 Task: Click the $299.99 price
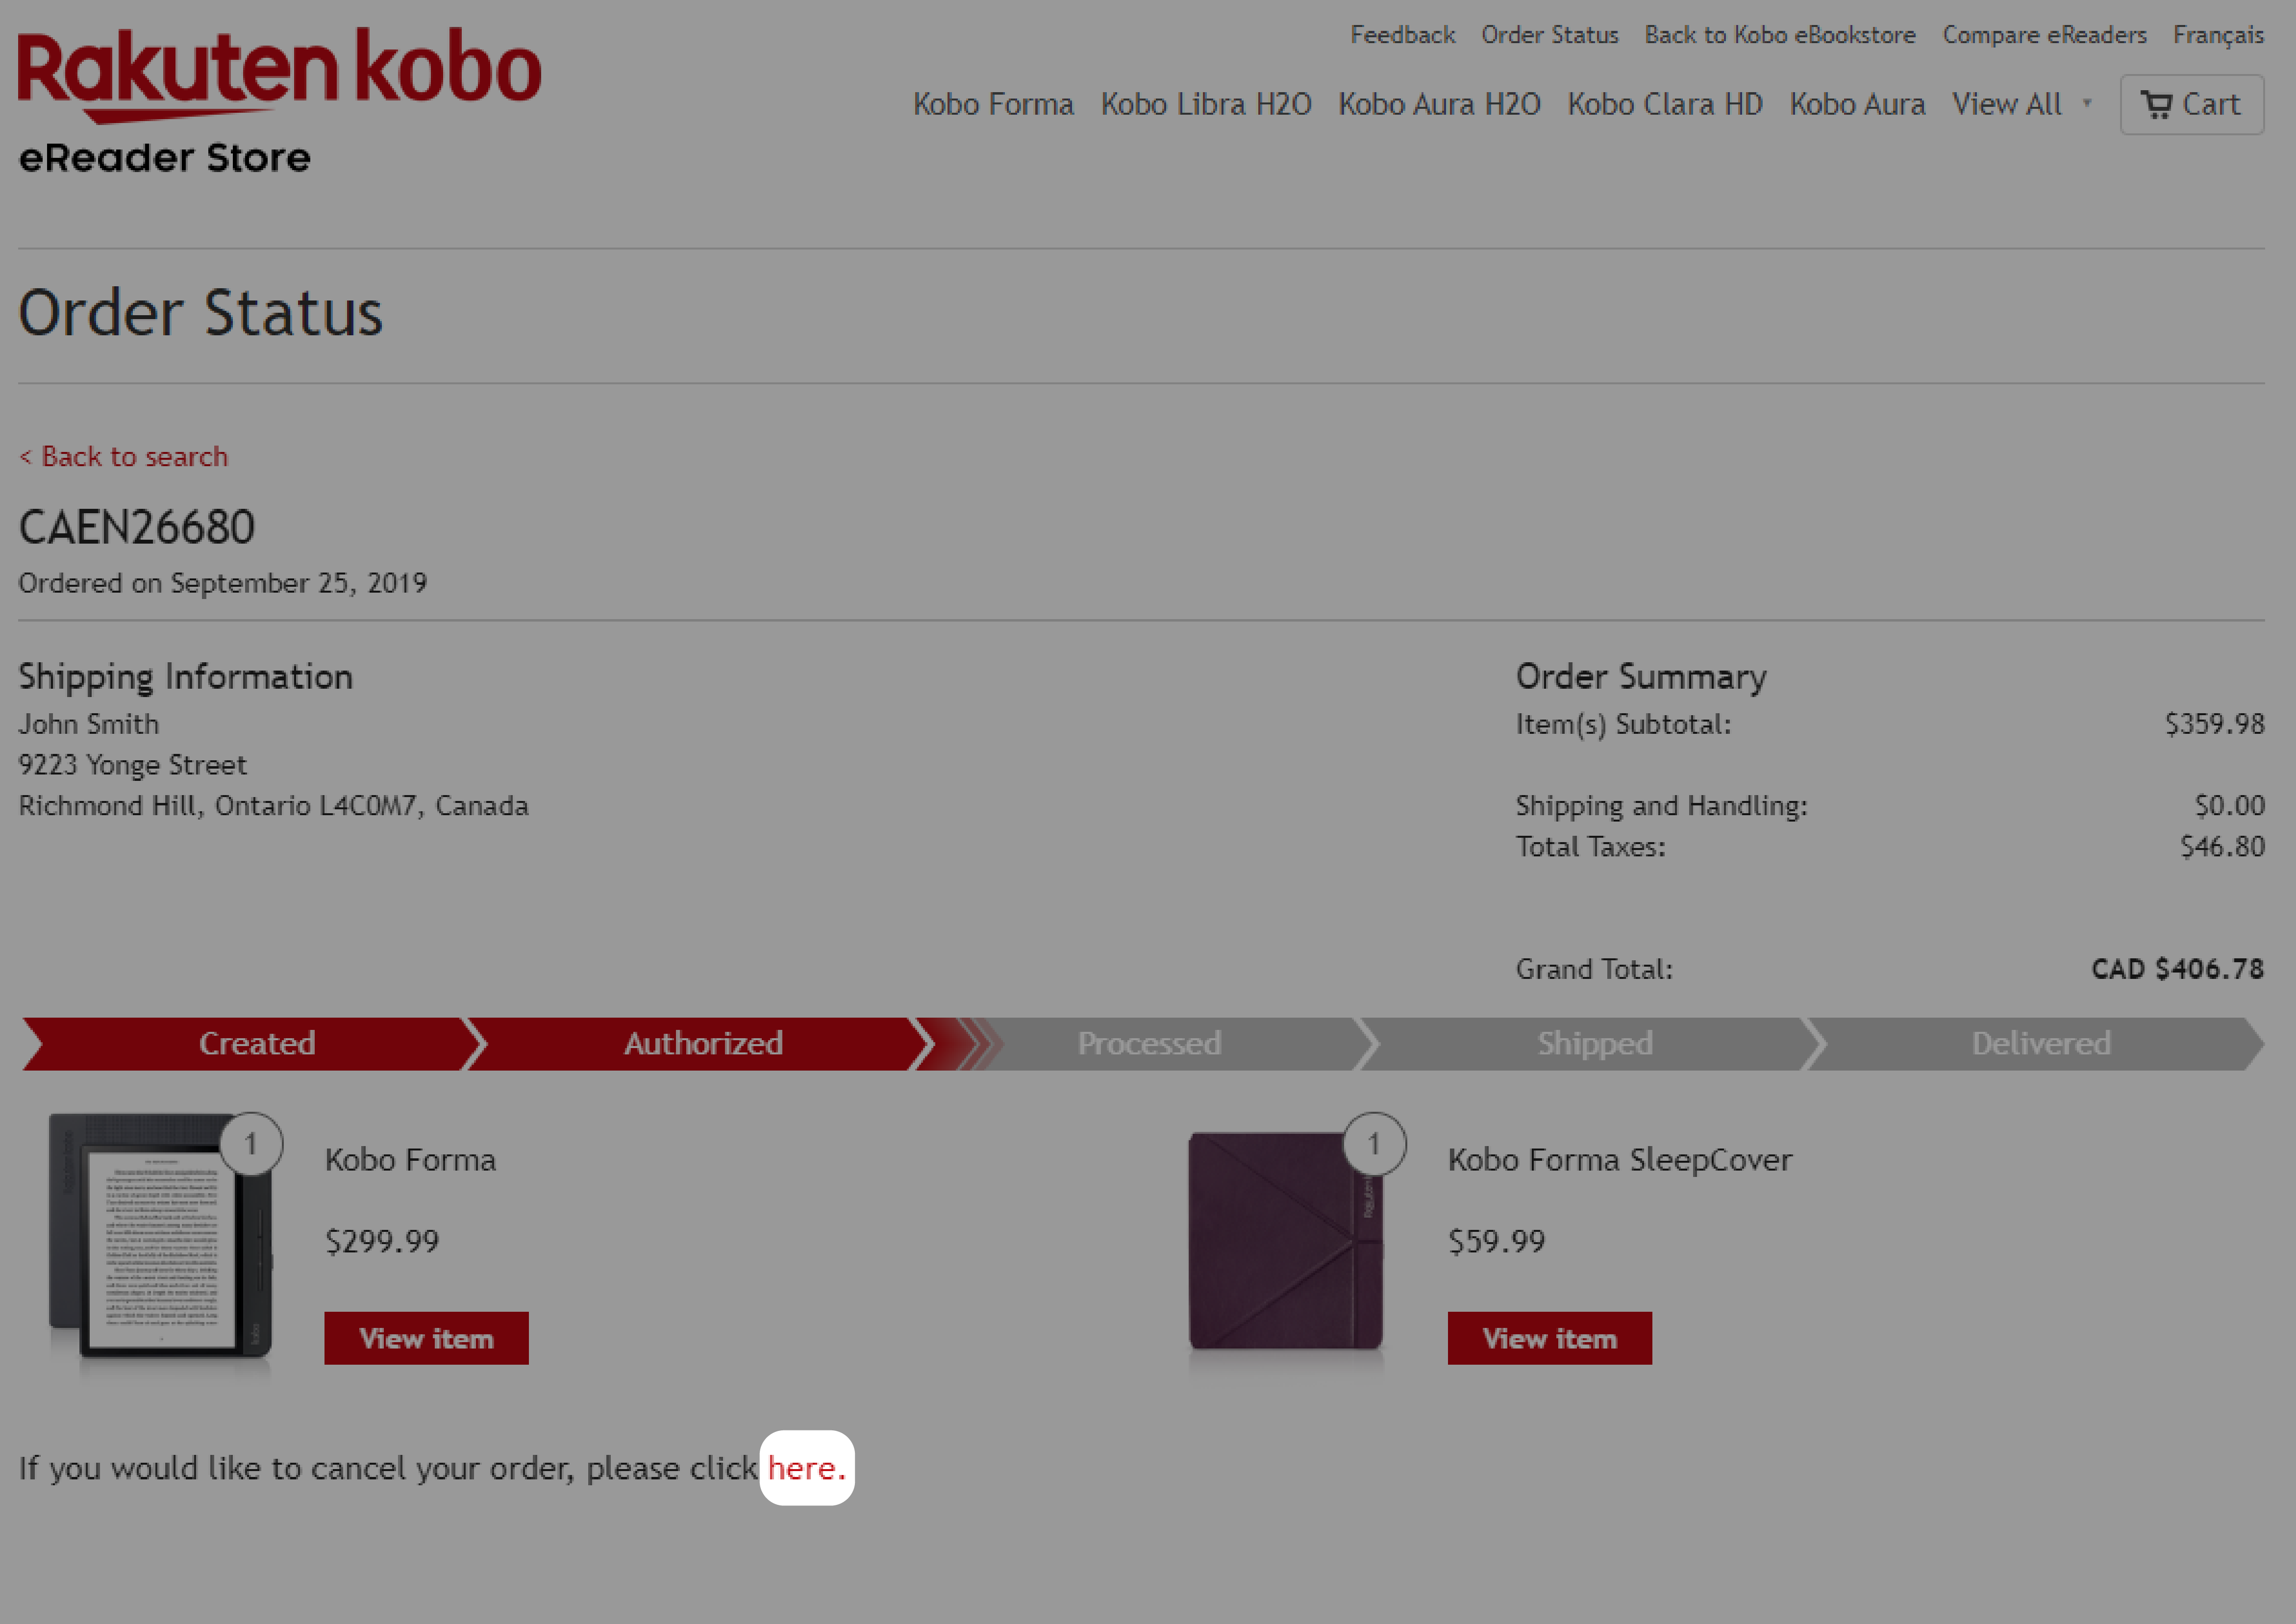coord(382,1242)
